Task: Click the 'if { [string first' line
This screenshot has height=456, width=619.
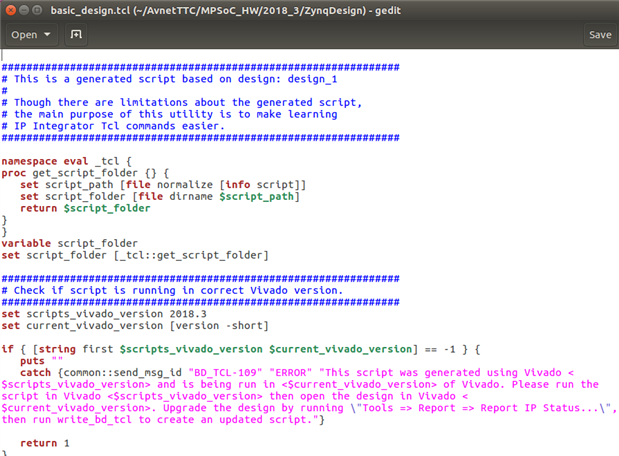Action: tap(240, 349)
